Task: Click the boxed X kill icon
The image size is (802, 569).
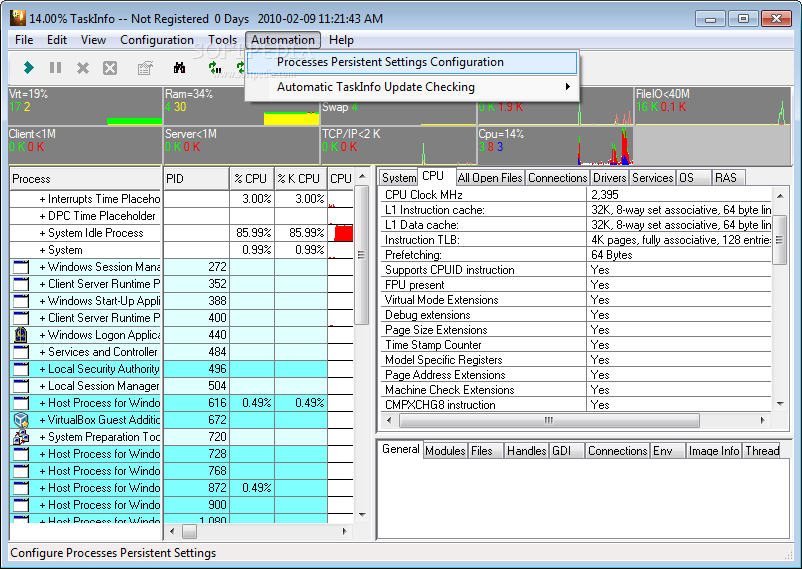Action: click(110, 68)
